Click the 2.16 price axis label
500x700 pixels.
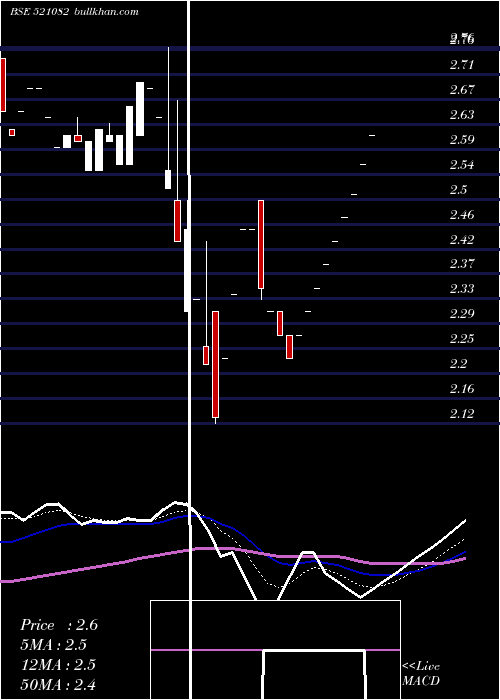click(x=462, y=389)
